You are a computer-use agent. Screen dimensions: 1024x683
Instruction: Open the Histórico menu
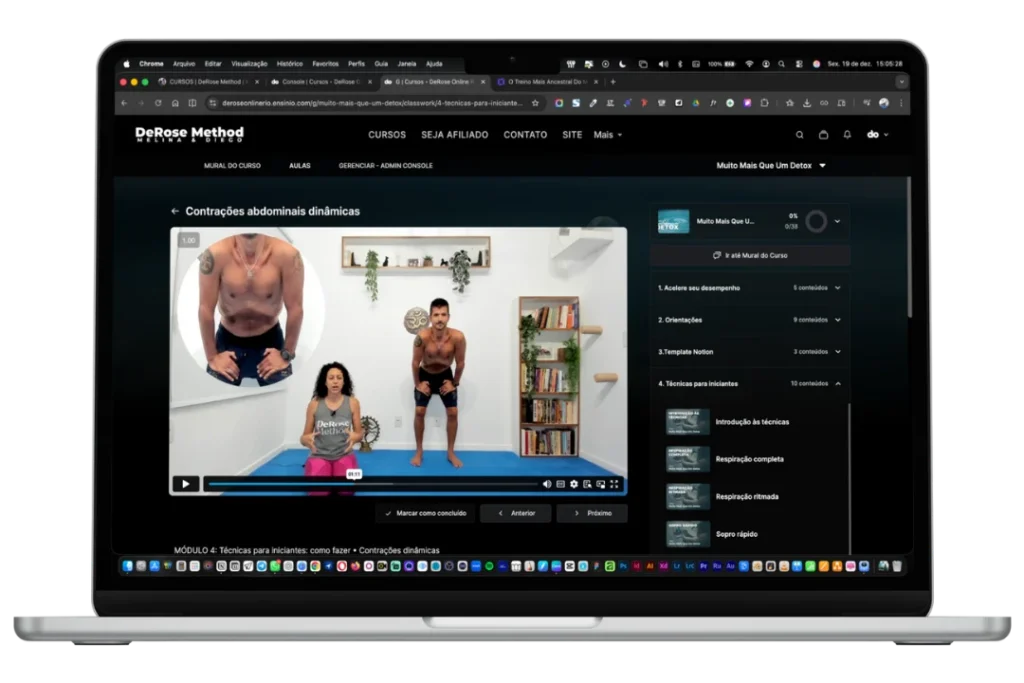(x=289, y=64)
